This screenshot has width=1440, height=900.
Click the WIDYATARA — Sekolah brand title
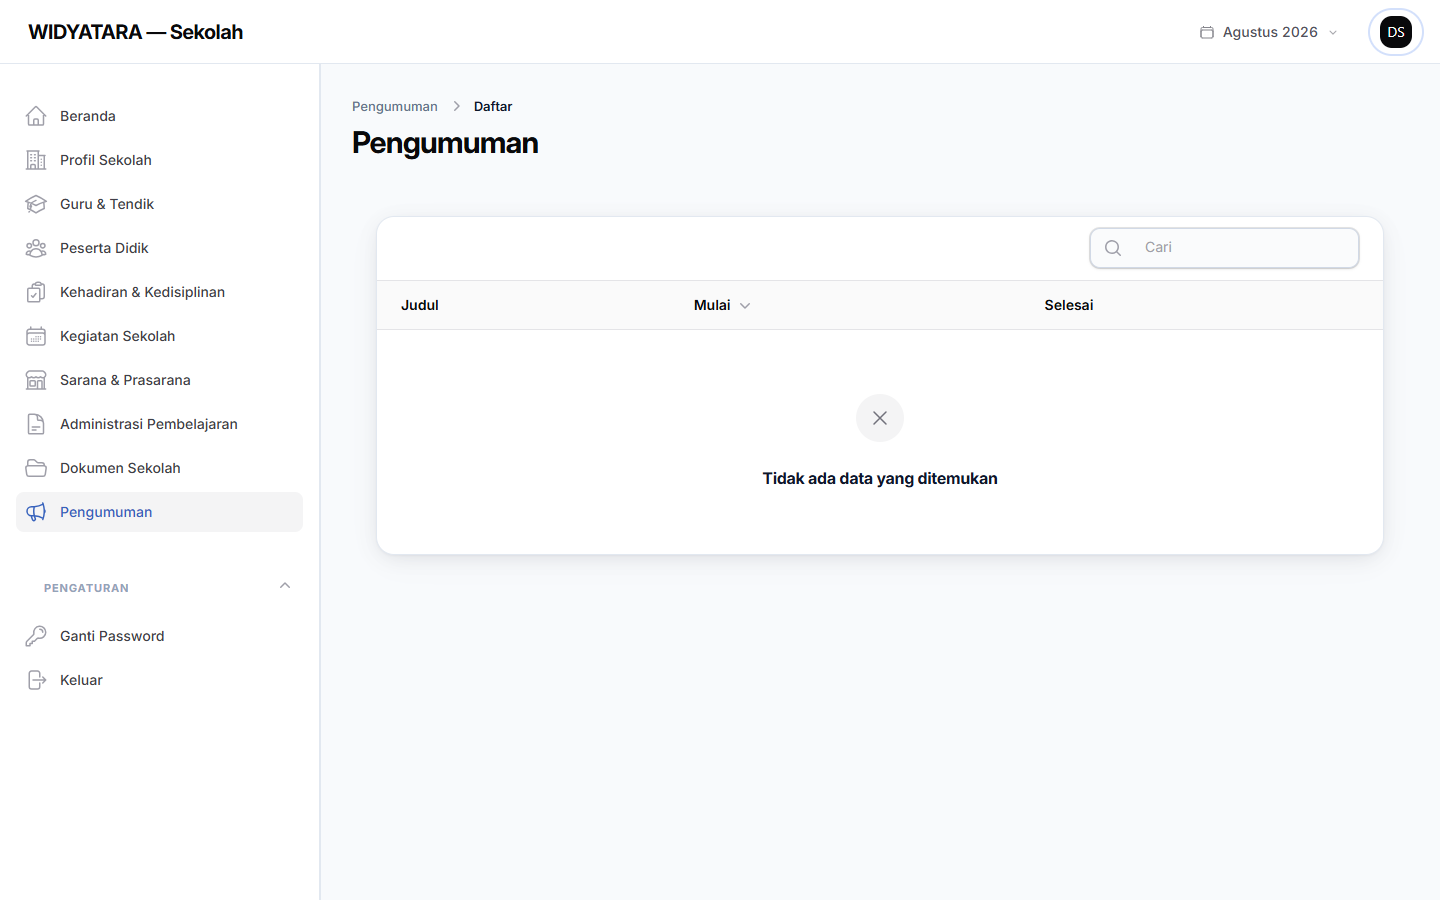point(136,32)
